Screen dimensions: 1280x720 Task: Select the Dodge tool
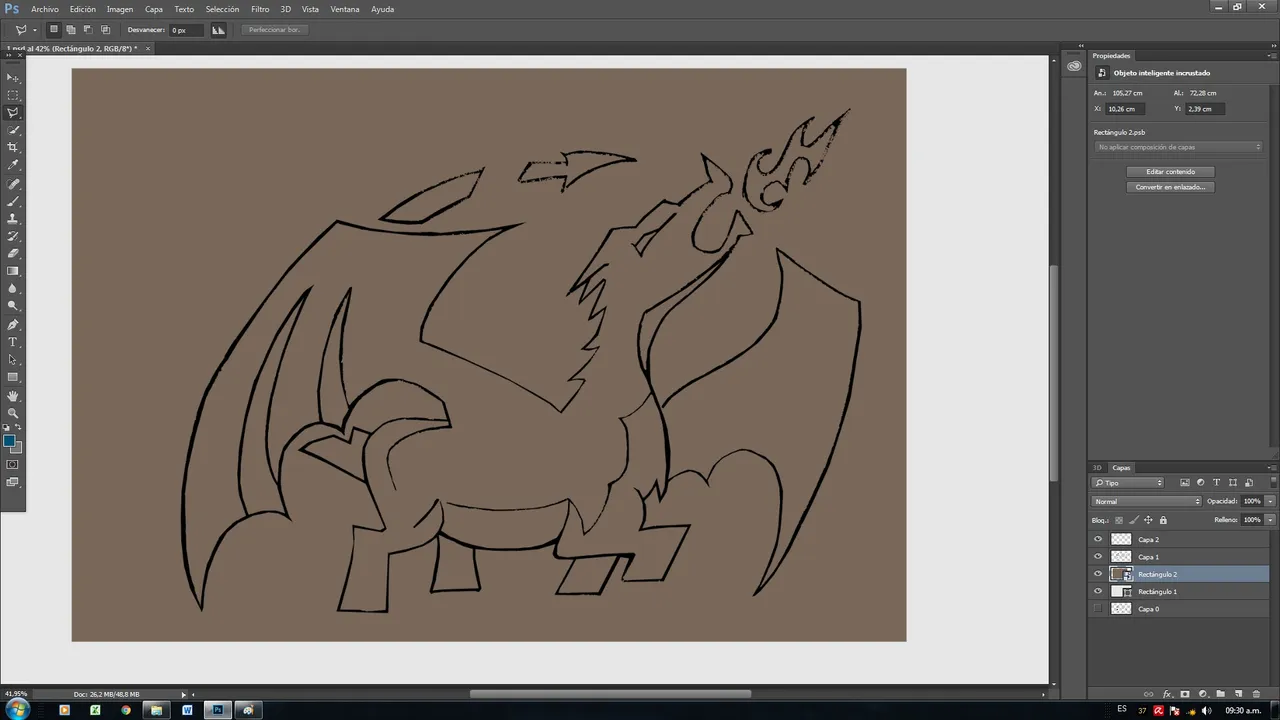(x=13, y=305)
